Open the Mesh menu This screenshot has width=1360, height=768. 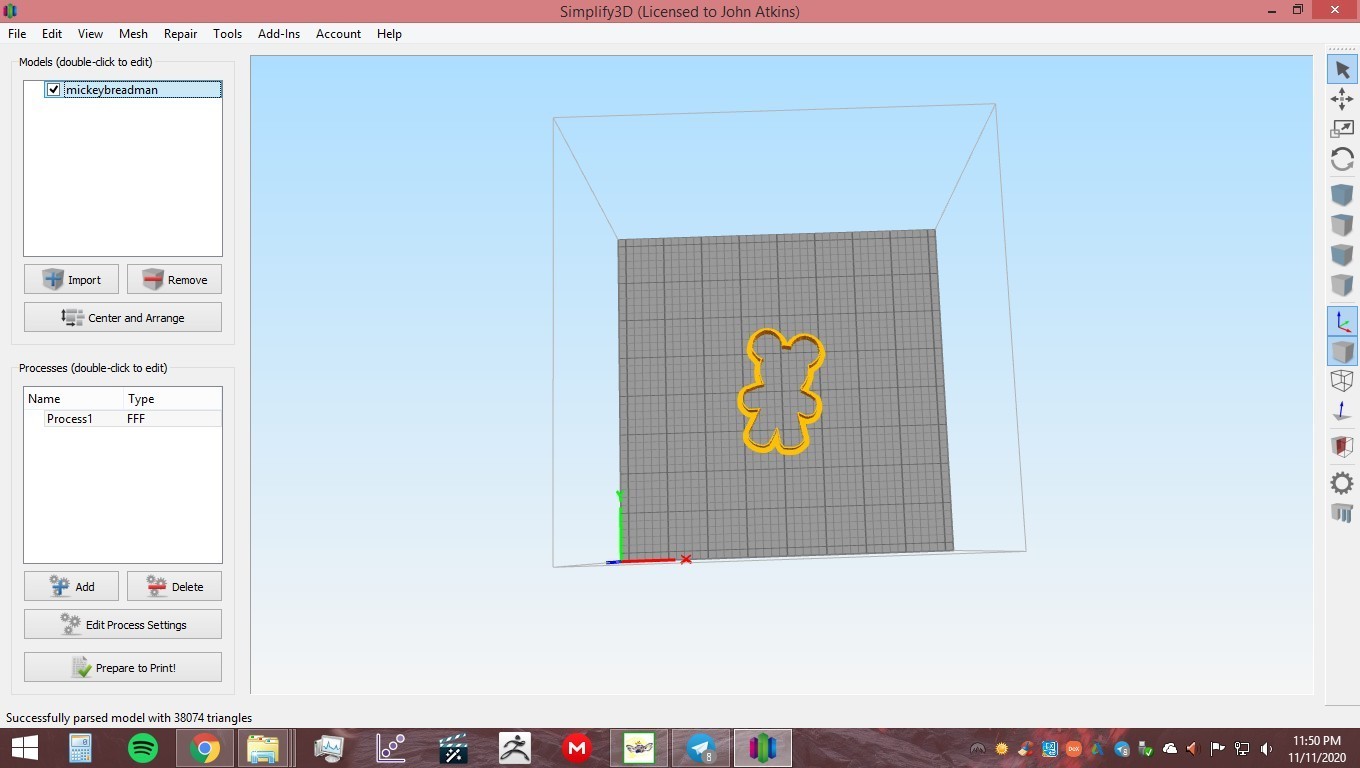pos(133,34)
